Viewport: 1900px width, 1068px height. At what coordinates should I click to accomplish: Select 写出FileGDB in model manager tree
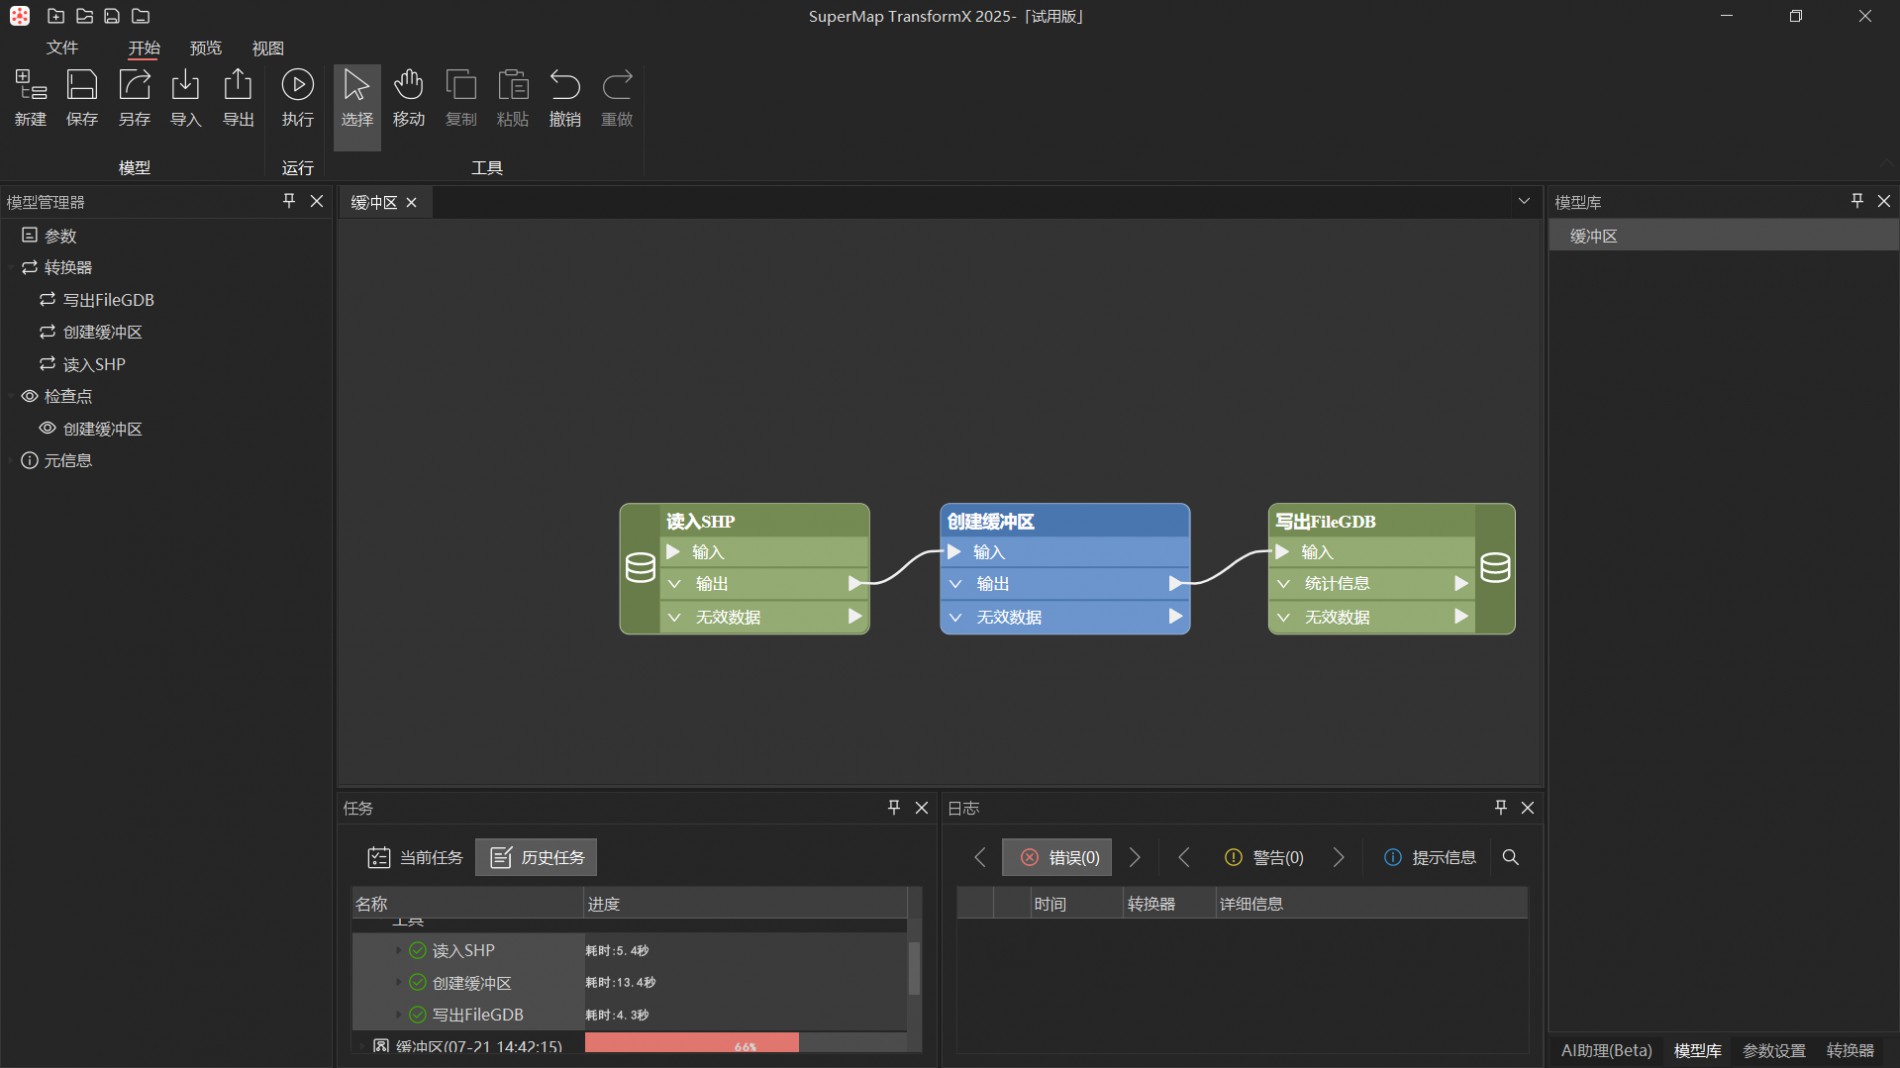(97, 299)
